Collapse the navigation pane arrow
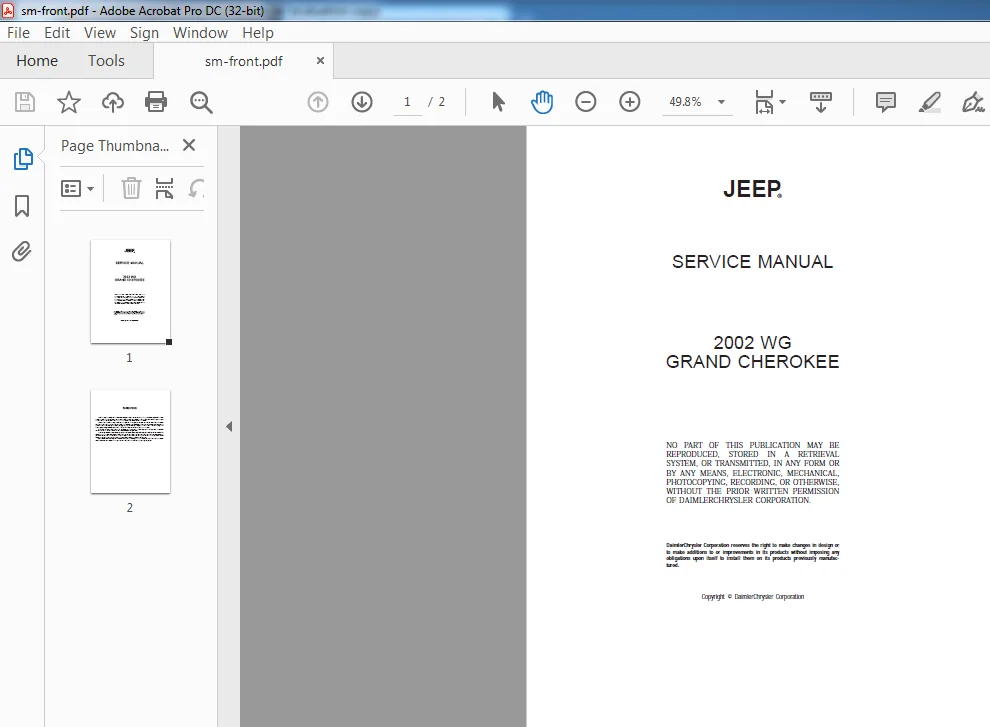This screenshot has height=727, width=990. 229,426
